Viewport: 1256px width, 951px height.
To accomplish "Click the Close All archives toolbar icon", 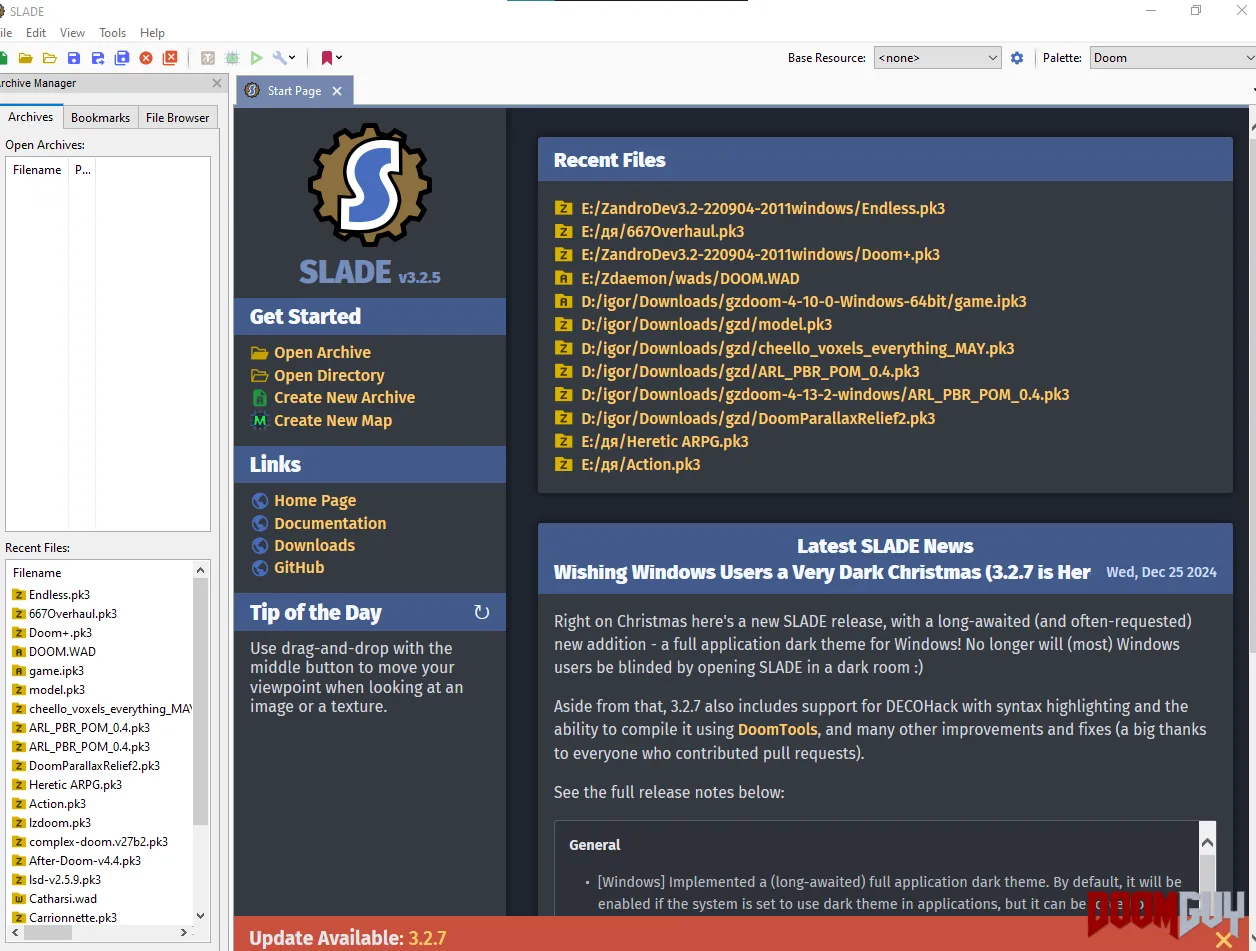I will point(170,58).
